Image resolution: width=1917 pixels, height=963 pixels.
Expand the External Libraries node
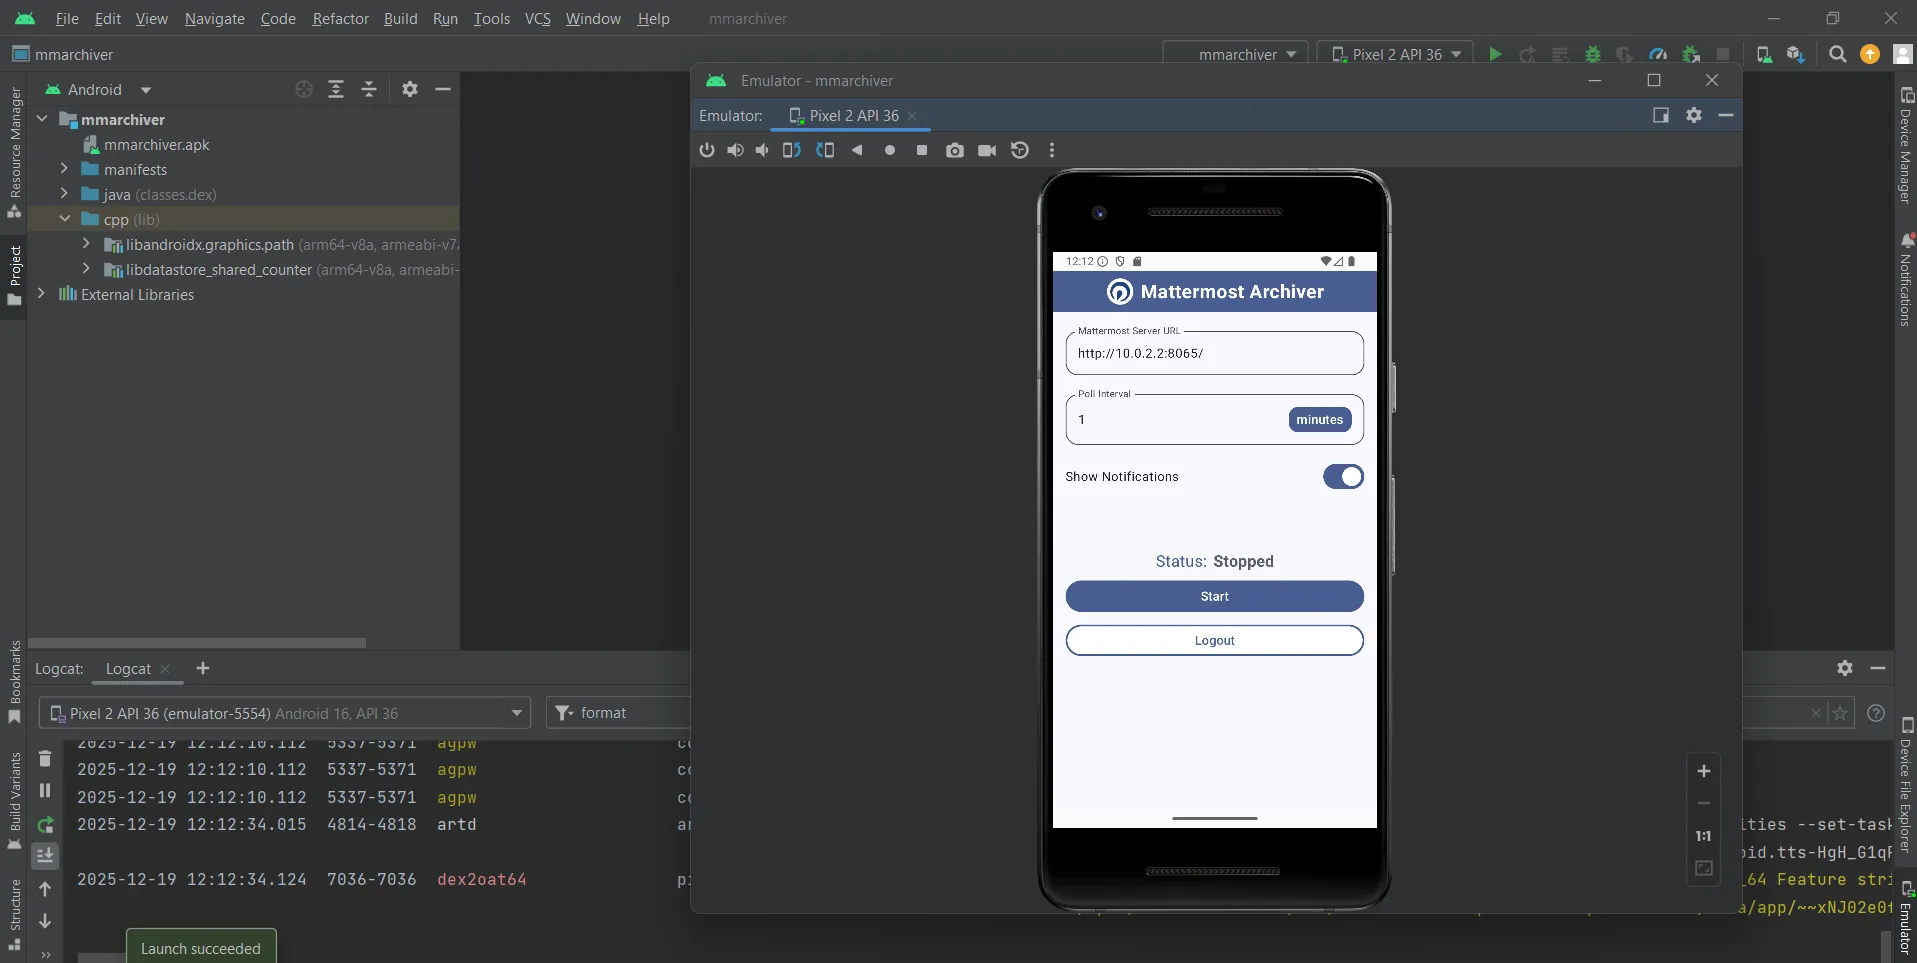(x=41, y=294)
